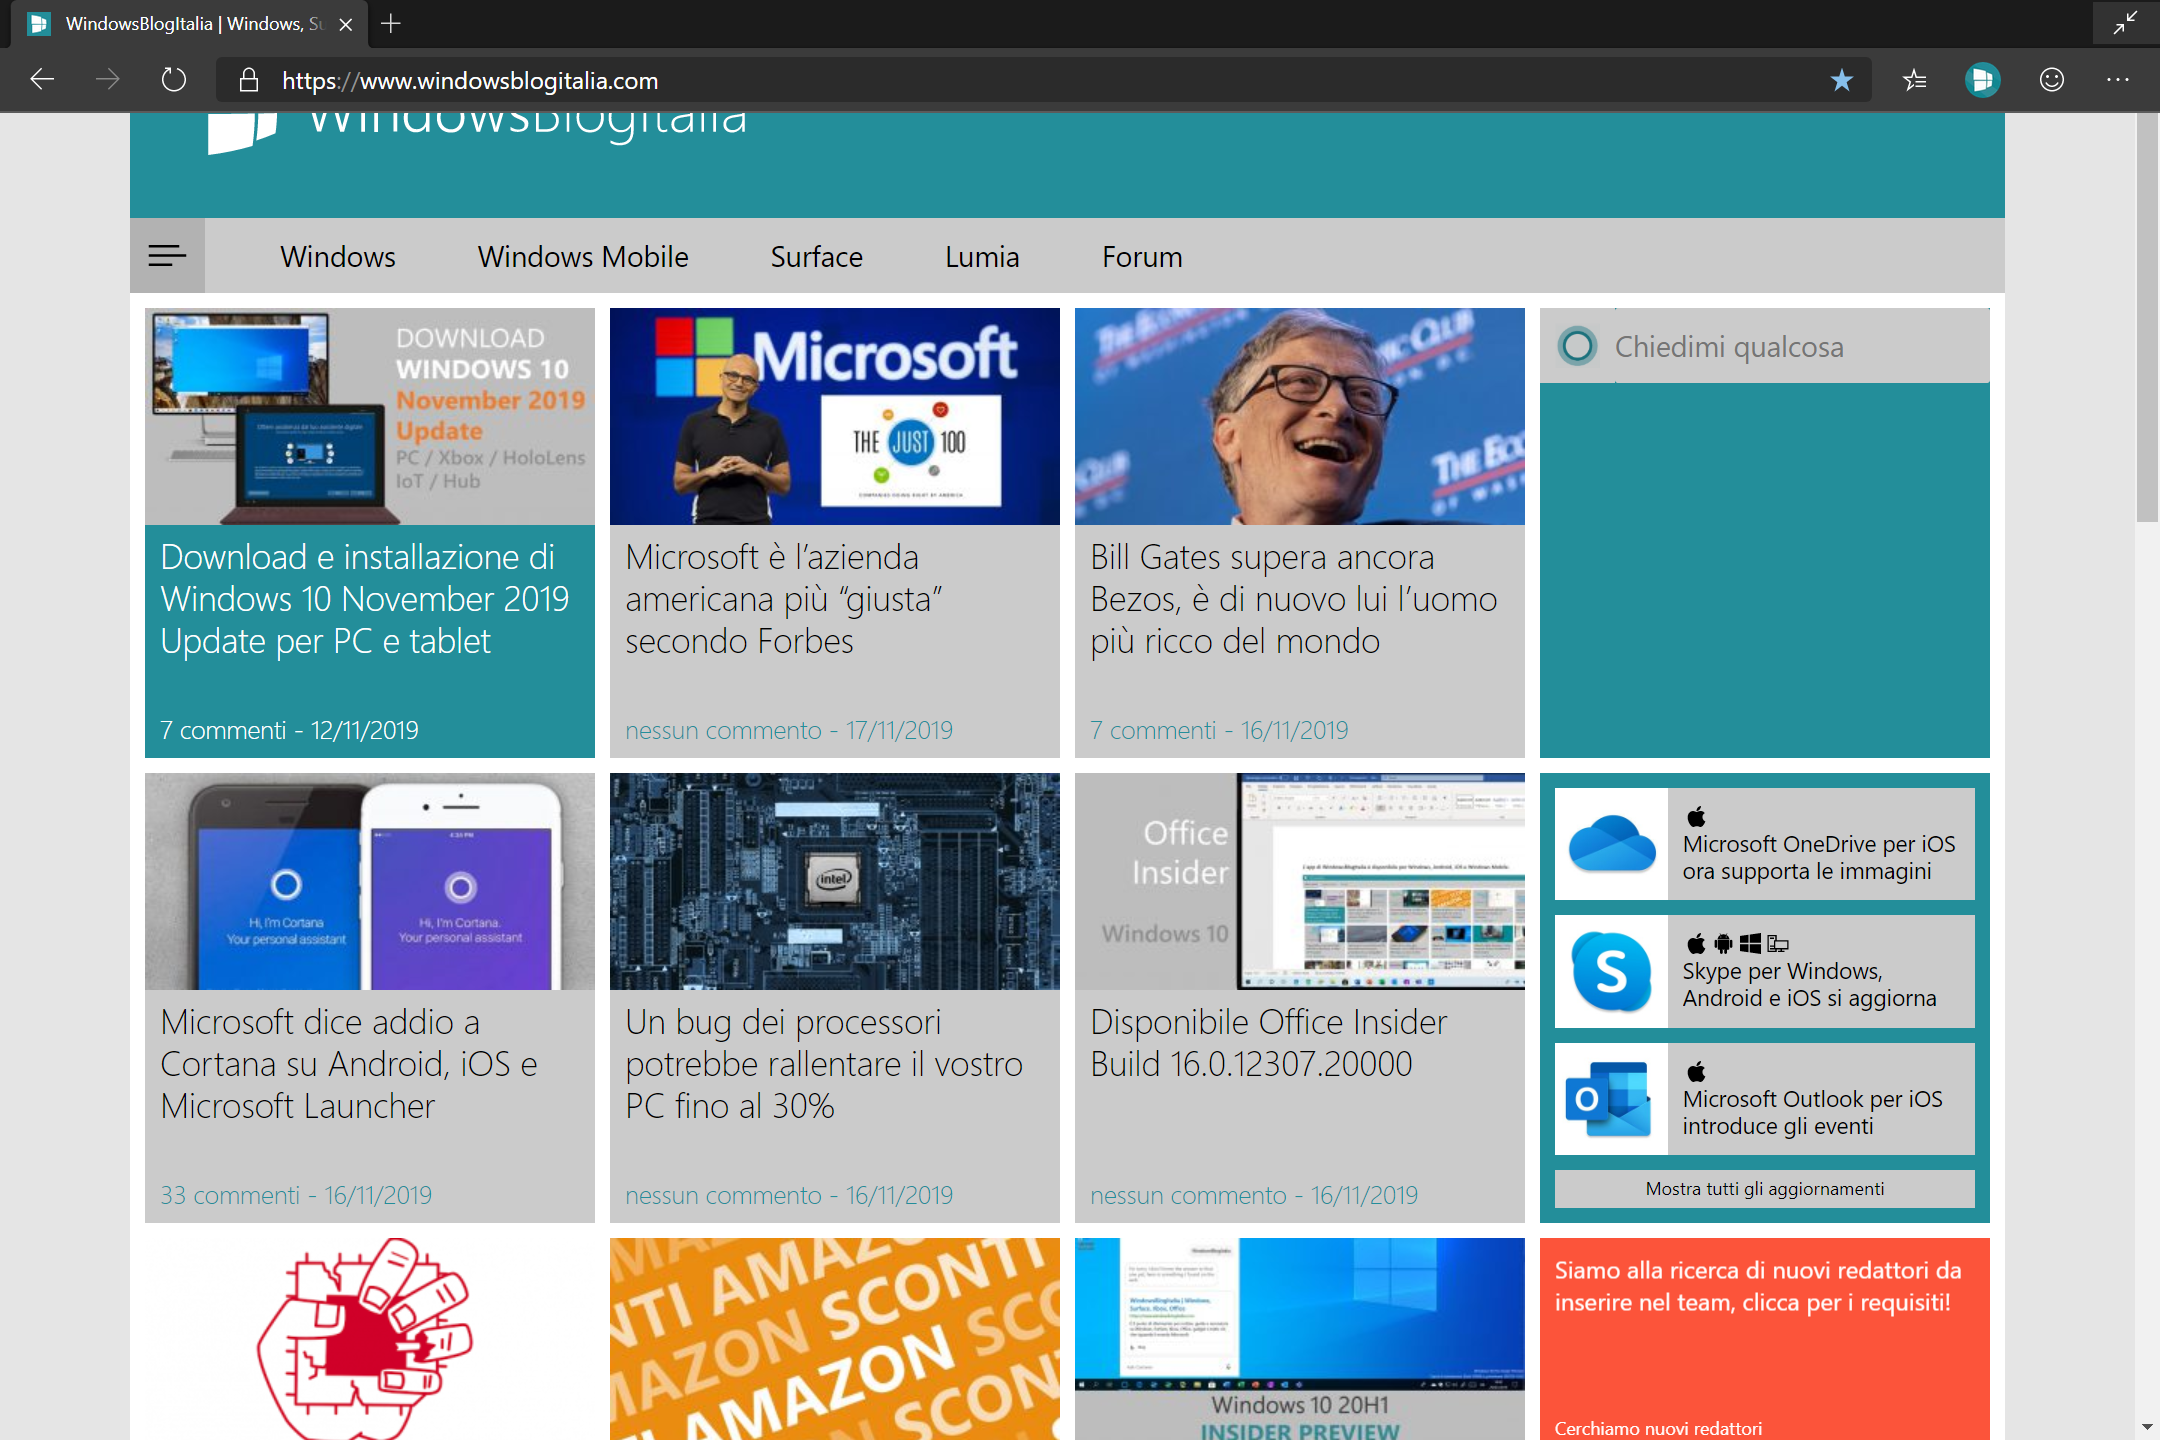Open the WindowsBlogItalia extension icon
Image resolution: width=2160 pixels, height=1440 pixels.
pyautogui.click(x=1982, y=80)
